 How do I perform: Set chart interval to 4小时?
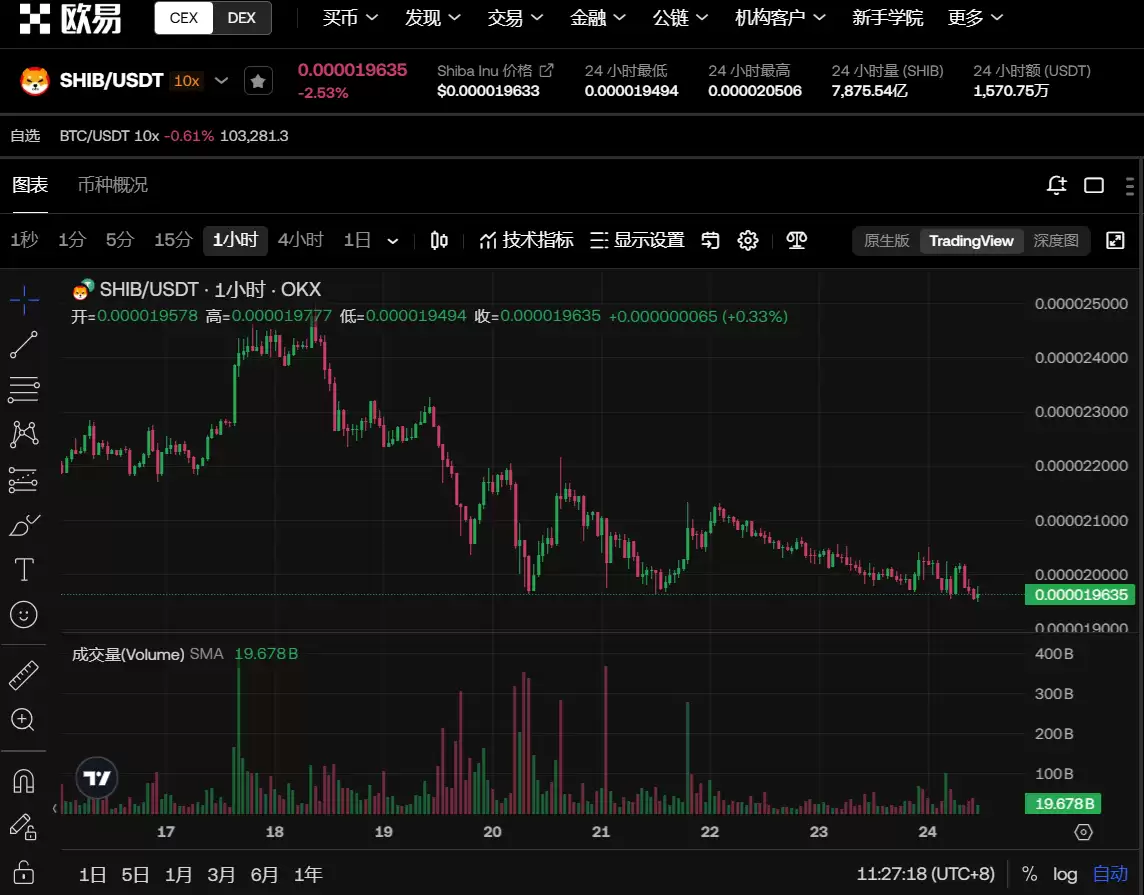pos(300,240)
